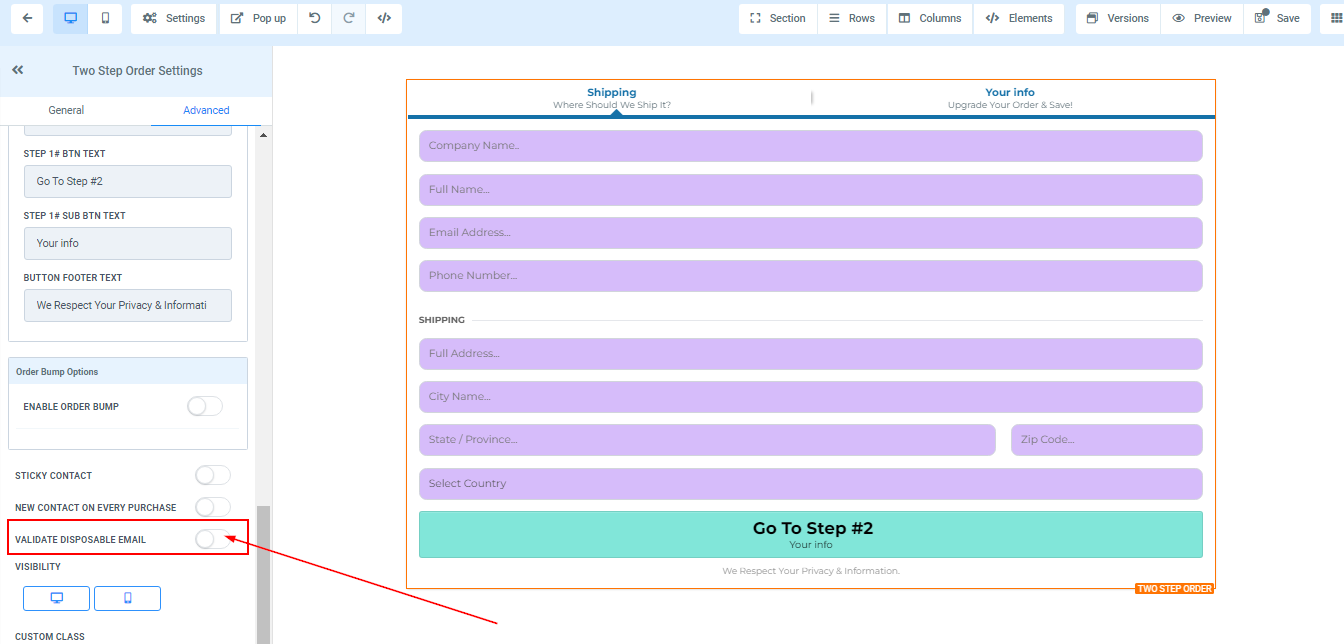The height and width of the screenshot is (644, 1344).
Task: Switch to desktop view icon
Action: 70,18
